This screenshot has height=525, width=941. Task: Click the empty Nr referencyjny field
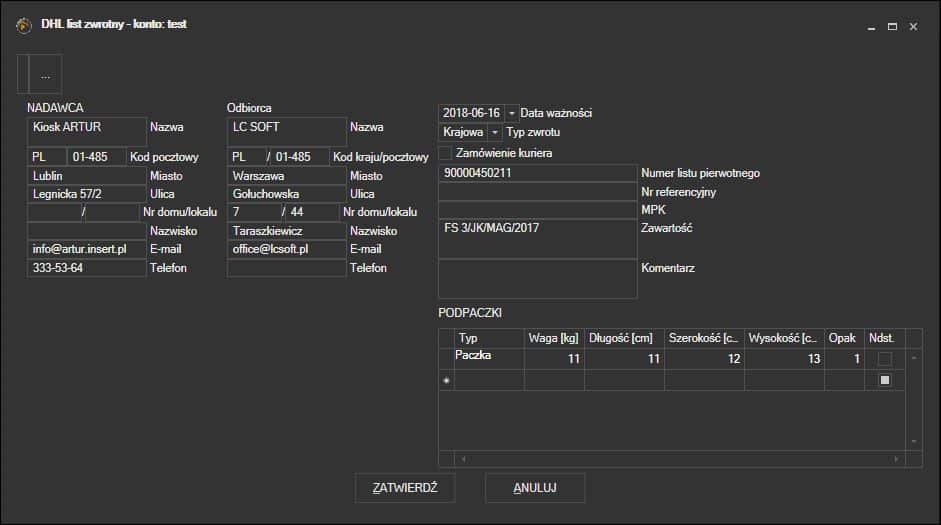tap(538, 192)
